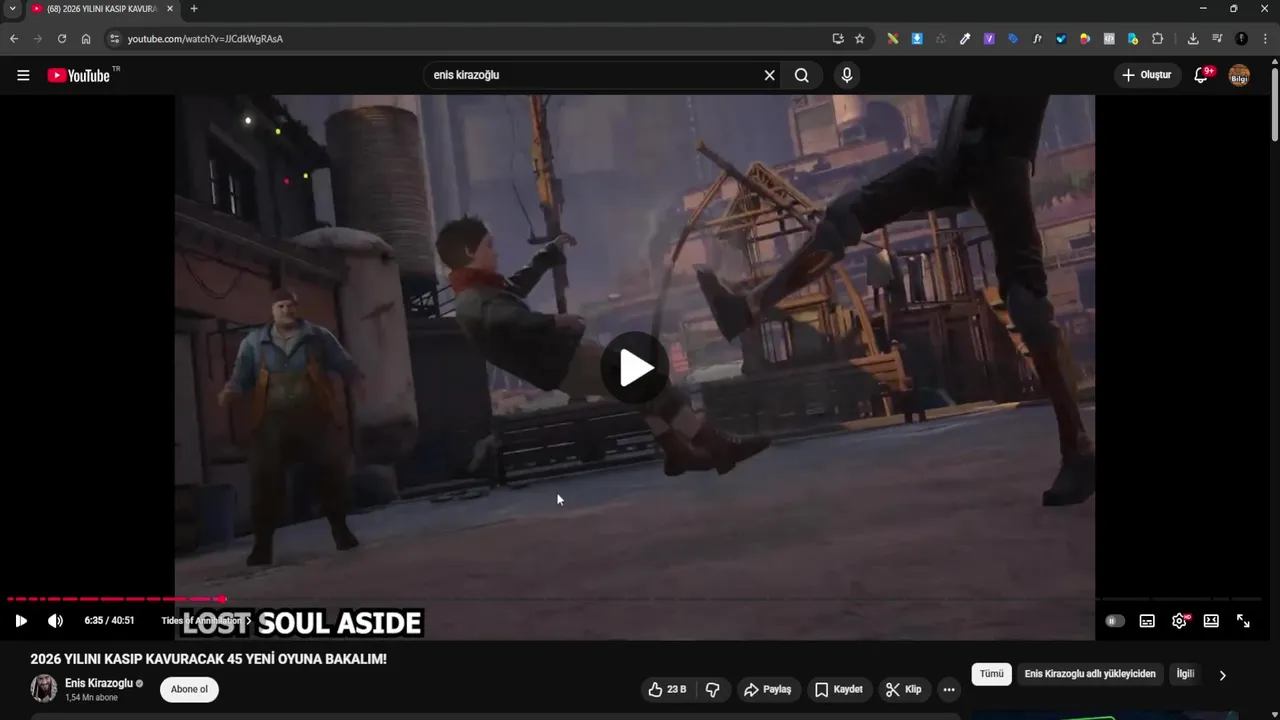This screenshot has height=720, width=1280.
Task: Close the YouTube browser tab
Action: click(170, 9)
